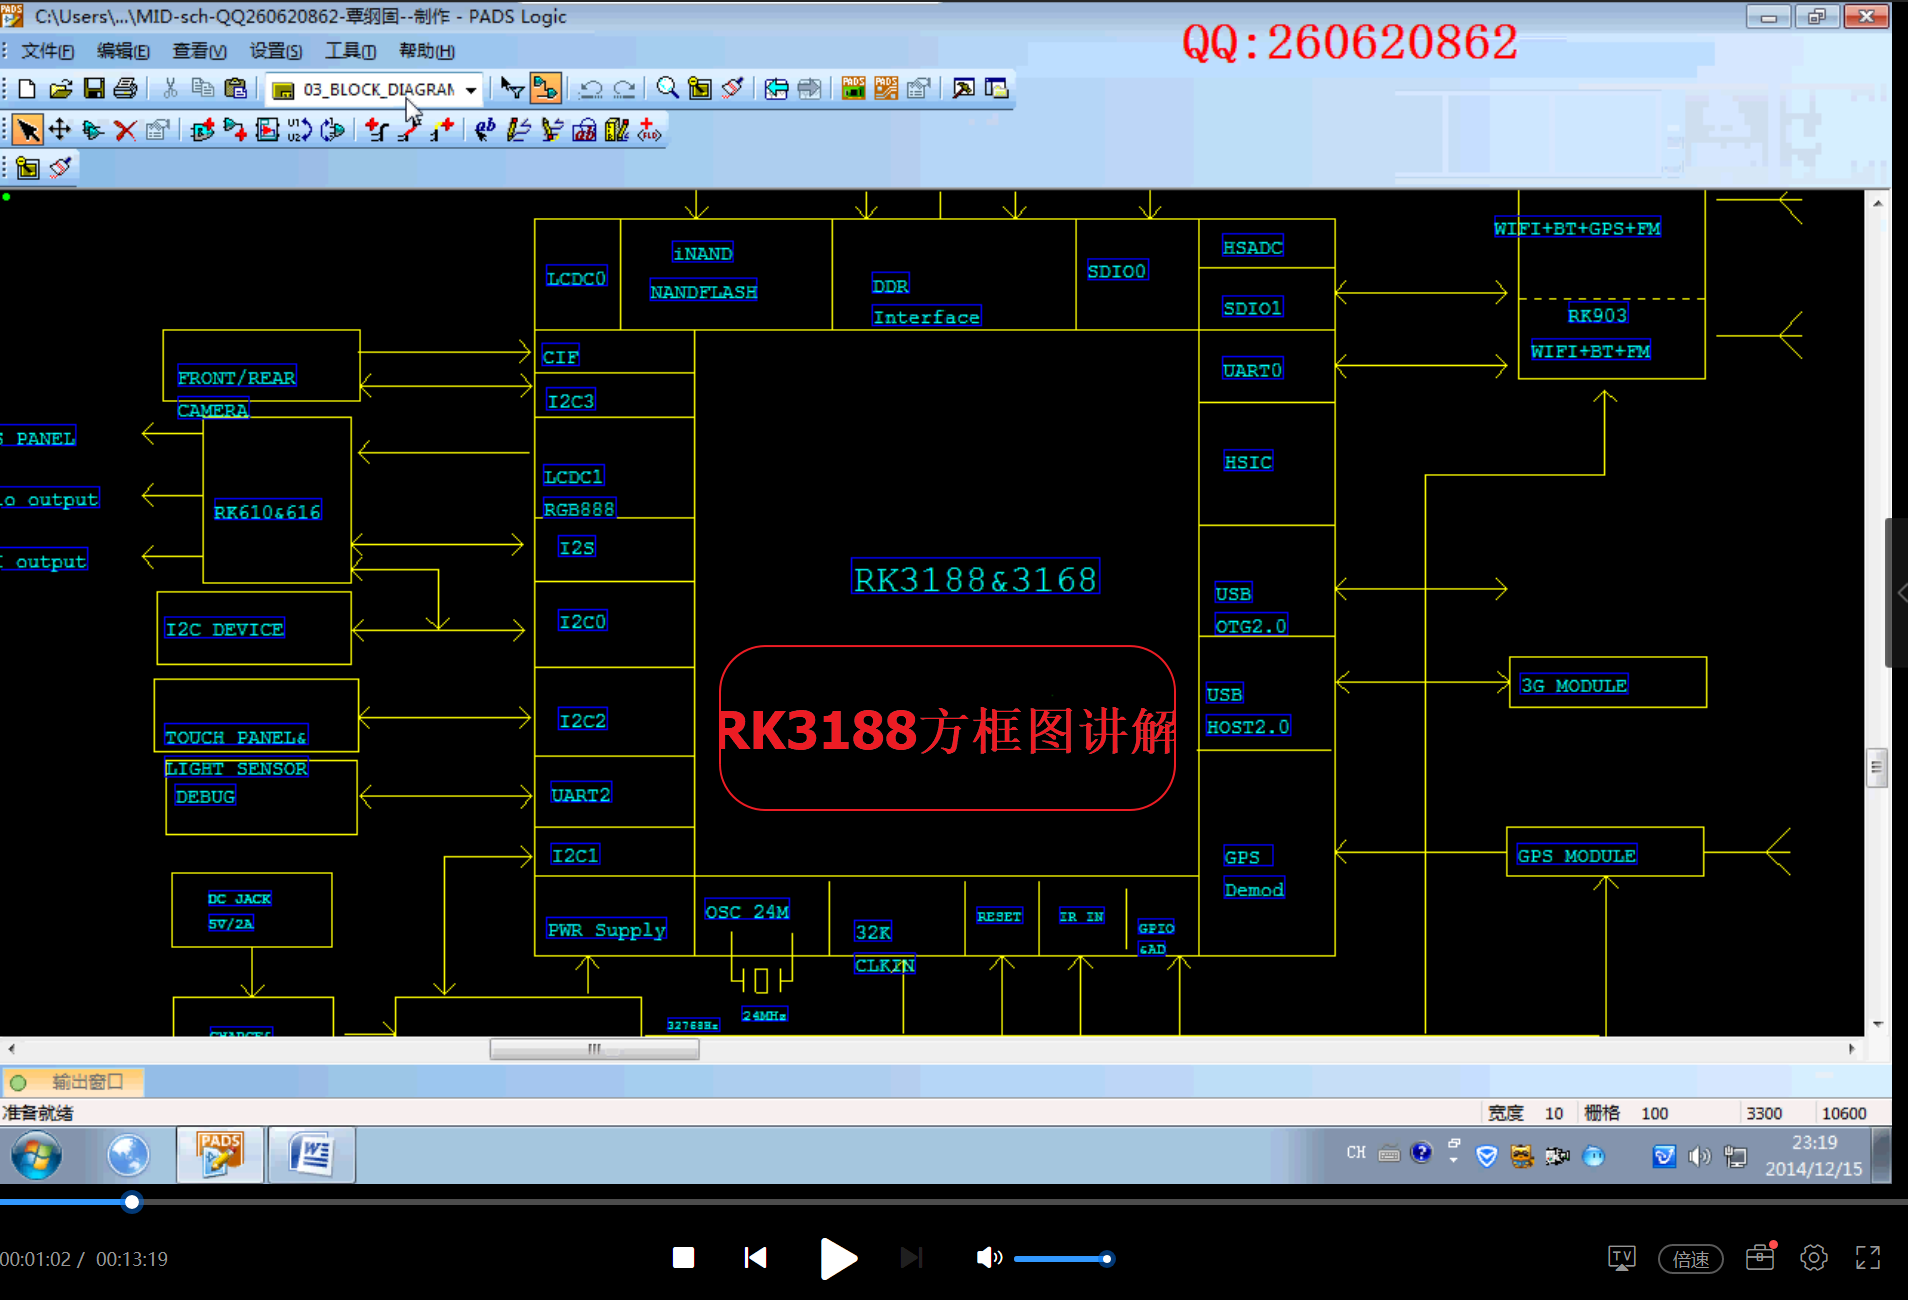The width and height of the screenshot is (1908, 1300).
Task: Open Properties from the main toolbar
Action: pyautogui.click(x=919, y=89)
